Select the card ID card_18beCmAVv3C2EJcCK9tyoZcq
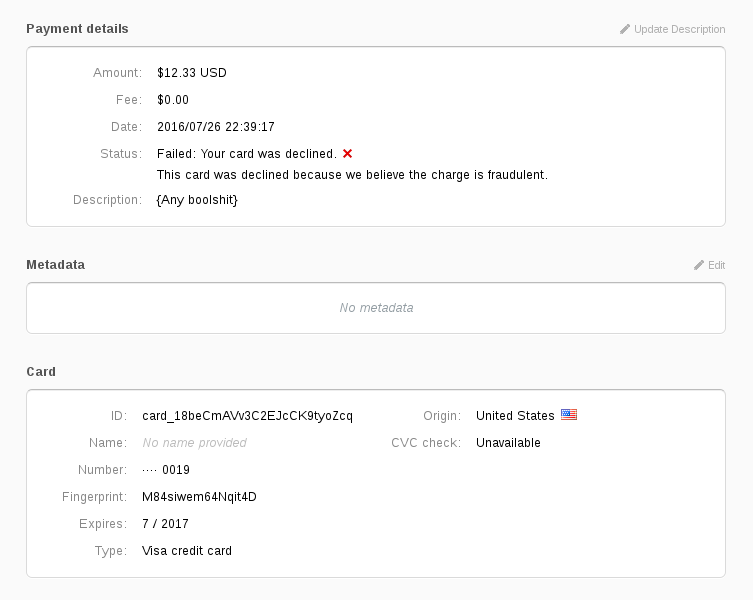 click(247, 416)
